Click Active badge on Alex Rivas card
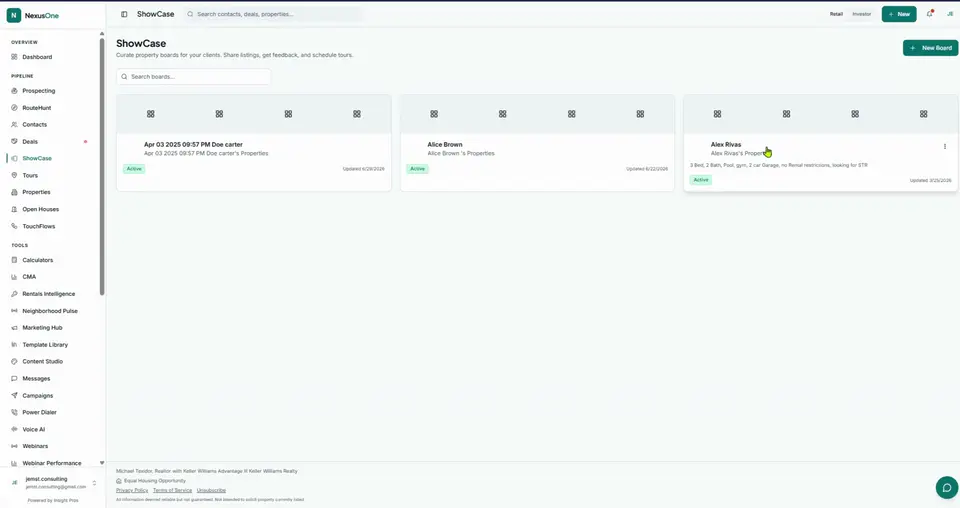This screenshot has width=960, height=508. coord(700,180)
